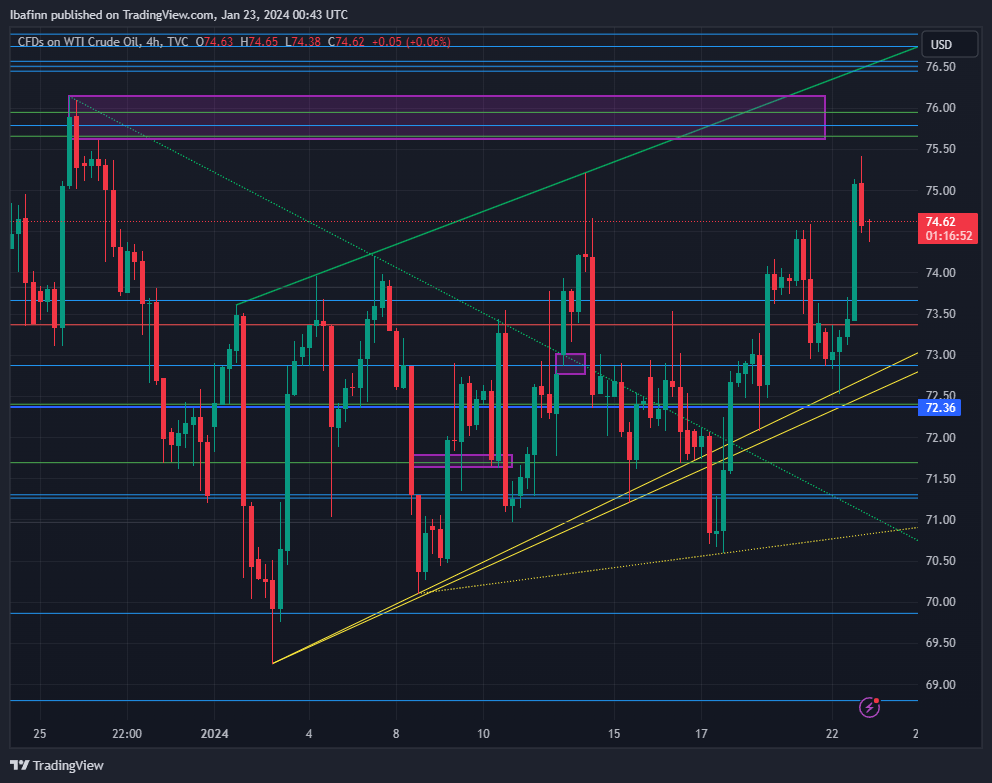Click the 15 date label on time axis
992x783 pixels.
pyautogui.click(x=615, y=733)
